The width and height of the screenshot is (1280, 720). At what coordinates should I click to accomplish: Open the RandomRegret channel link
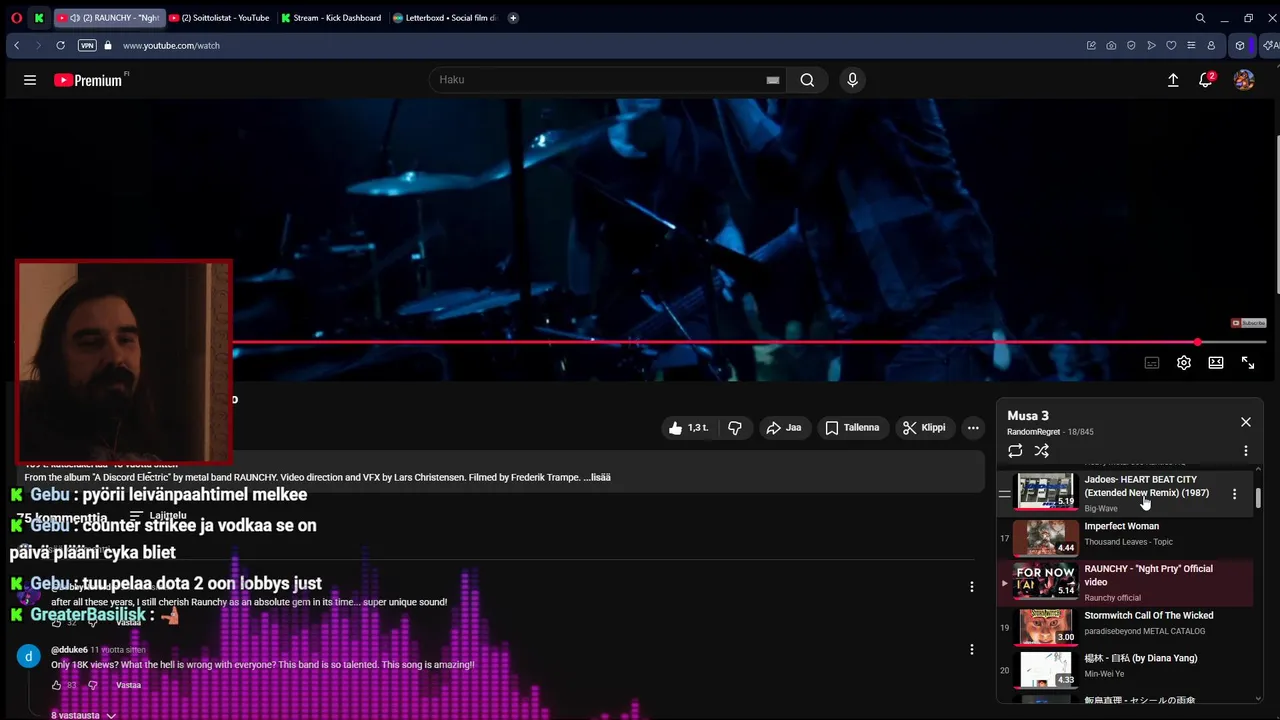click(x=1033, y=432)
